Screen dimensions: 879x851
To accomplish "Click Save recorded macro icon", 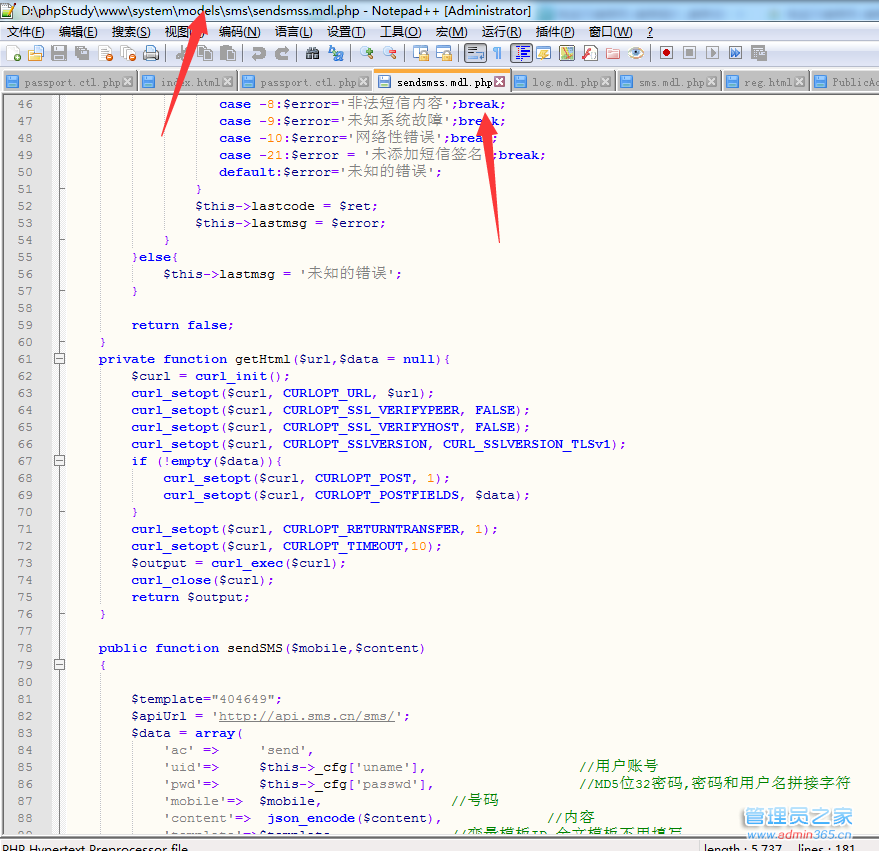I will coord(758,53).
